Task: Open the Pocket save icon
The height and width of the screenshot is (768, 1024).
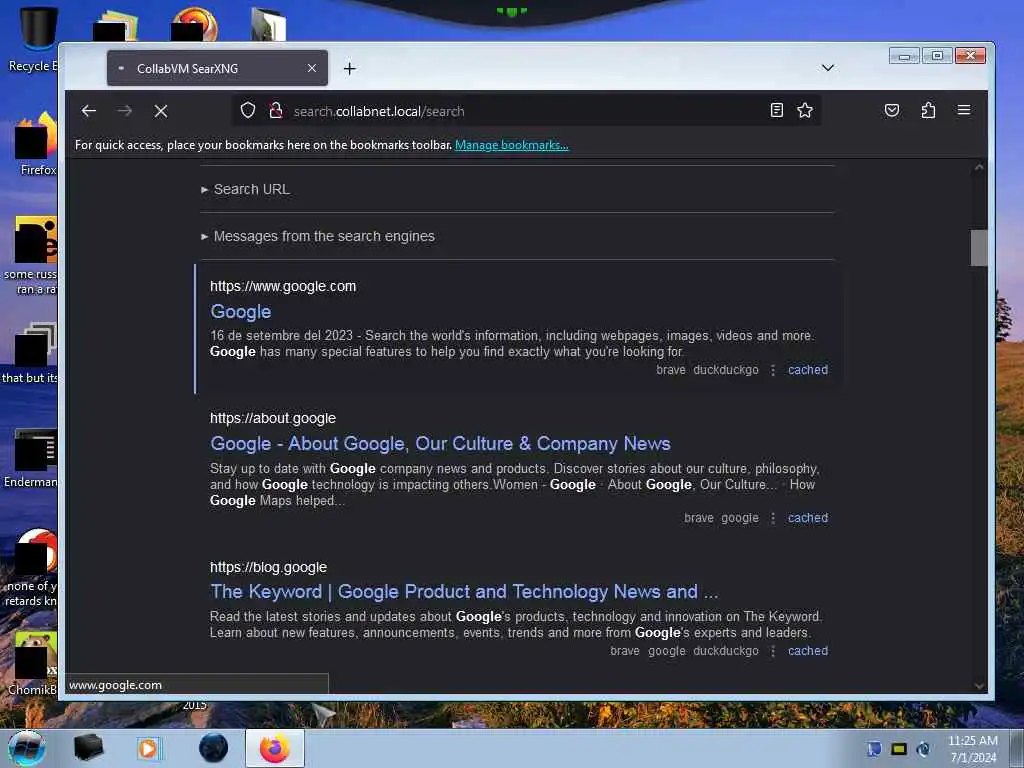Action: coord(891,110)
